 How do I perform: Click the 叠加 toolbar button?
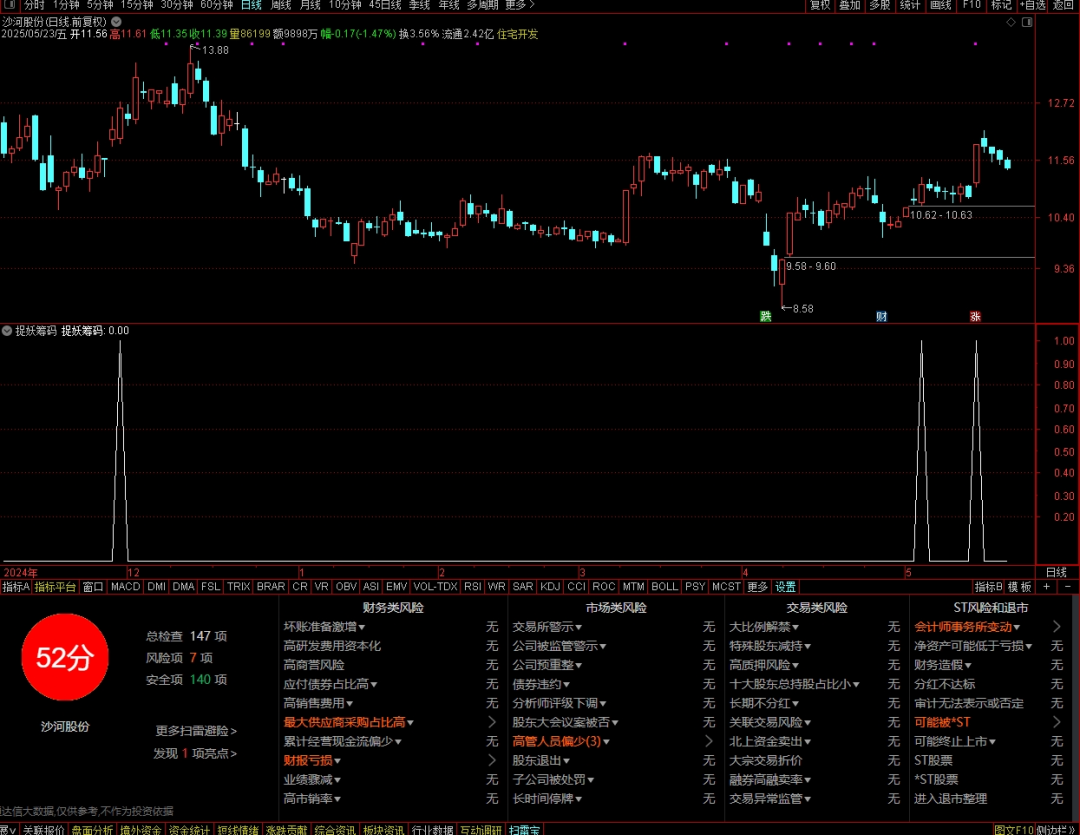[850, 5]
